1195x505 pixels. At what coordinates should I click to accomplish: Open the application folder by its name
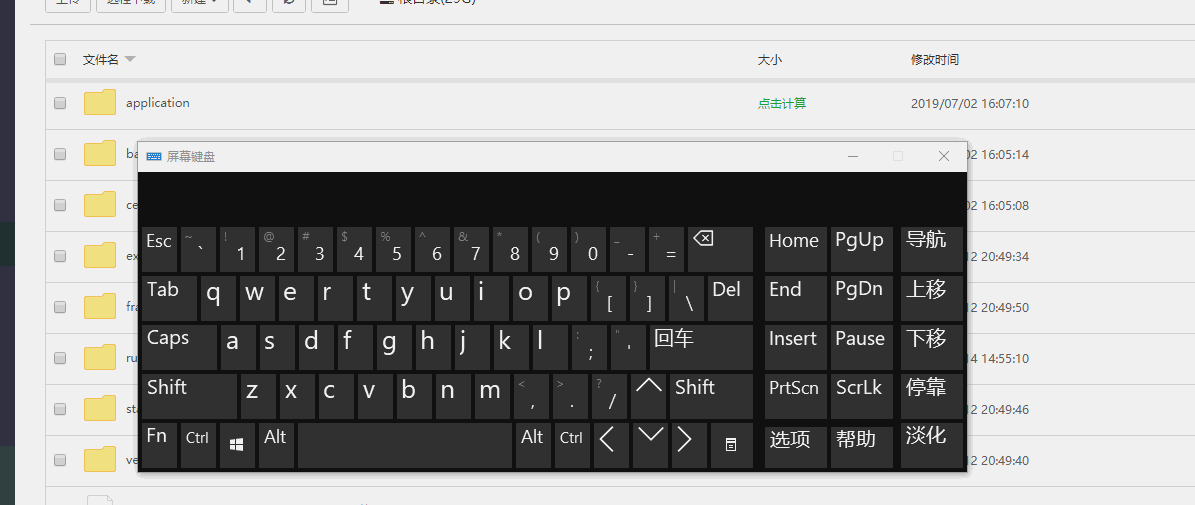[158, 103]
